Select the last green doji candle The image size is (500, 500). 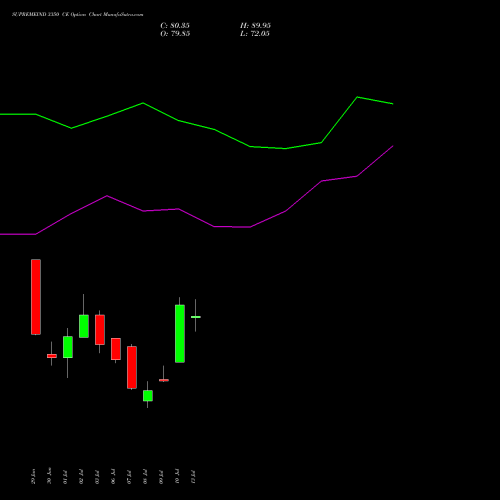point(196,317)
